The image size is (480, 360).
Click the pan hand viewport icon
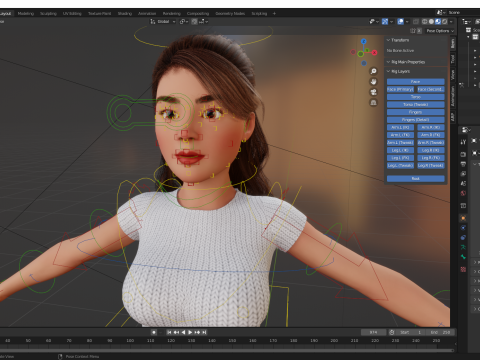coord(374,82)
